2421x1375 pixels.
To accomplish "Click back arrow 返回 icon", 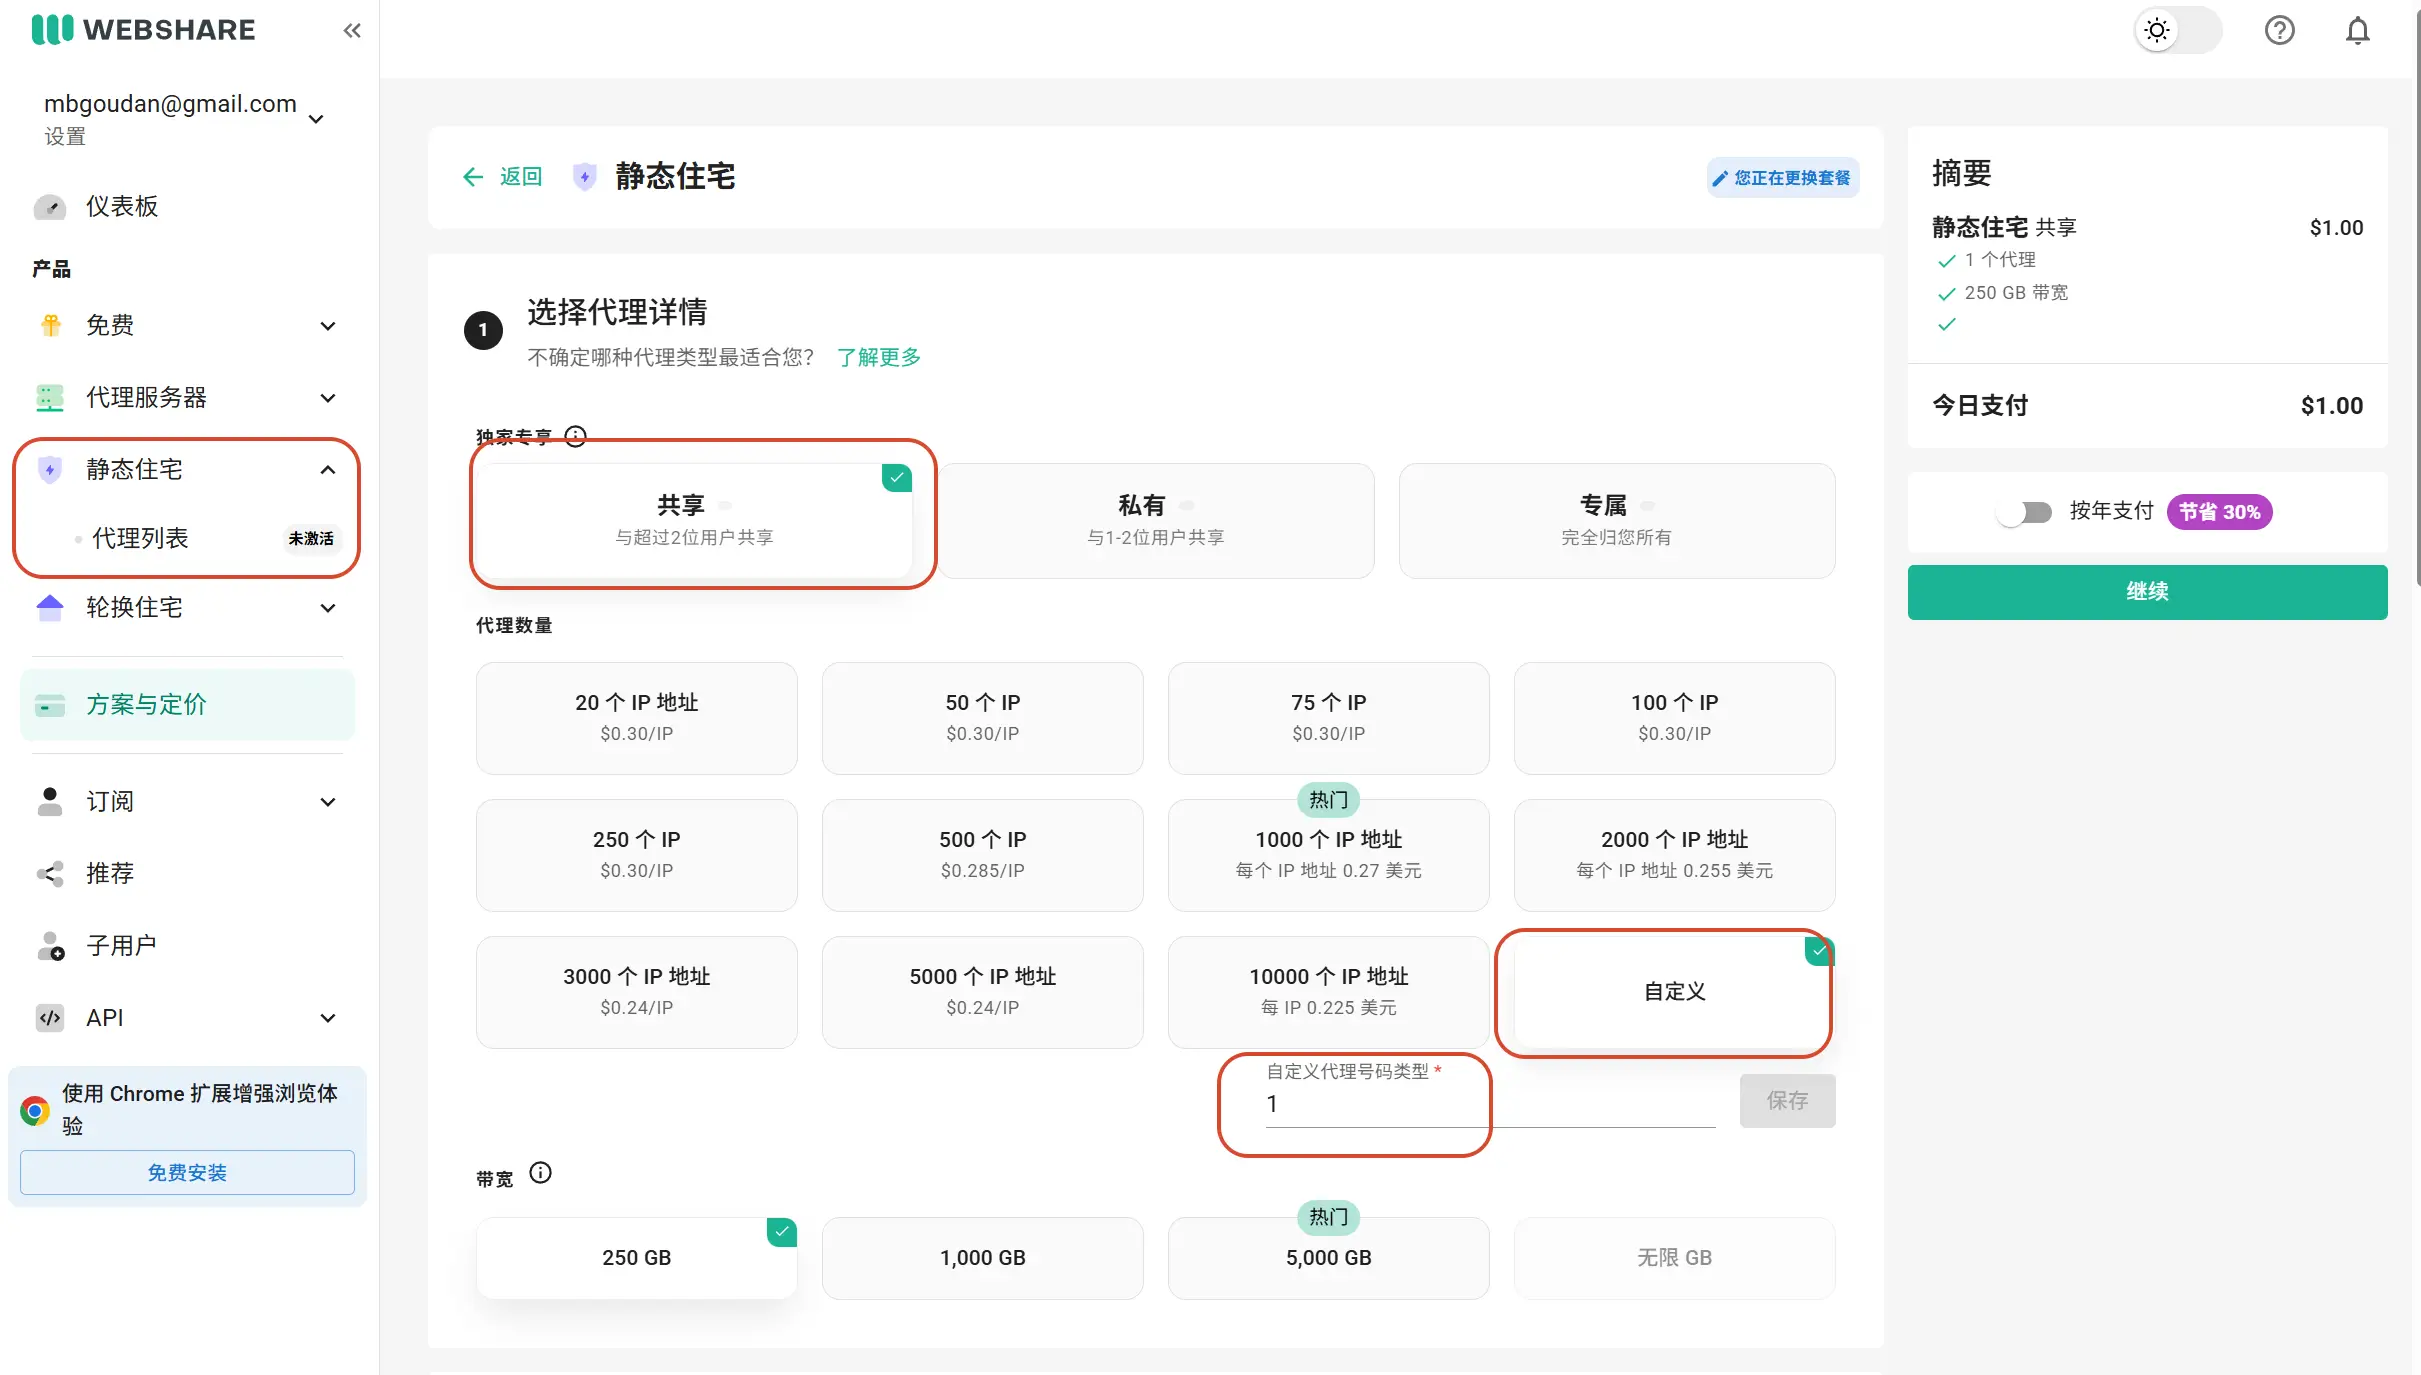I will [x=473, y=177].
